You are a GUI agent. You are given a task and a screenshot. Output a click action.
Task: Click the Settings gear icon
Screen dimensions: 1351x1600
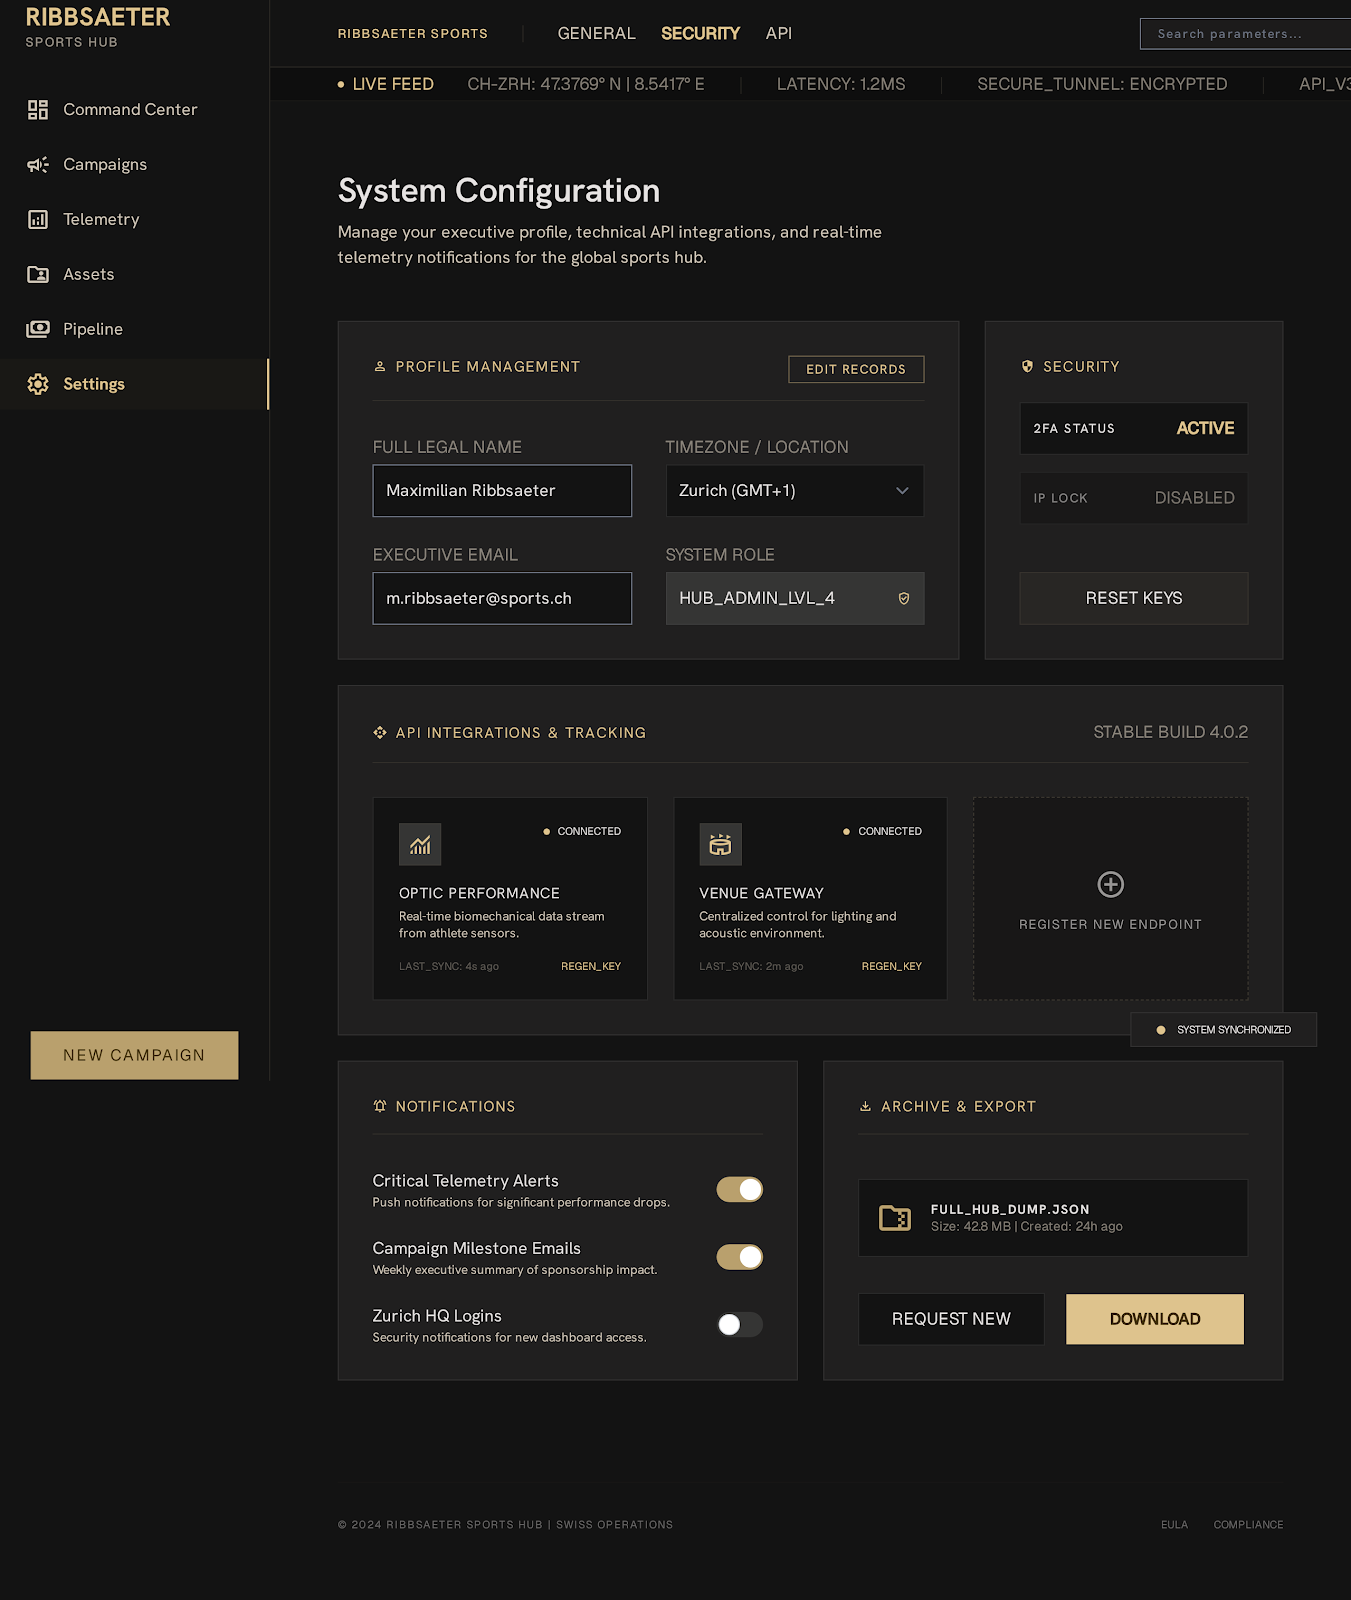click(38, 384)
